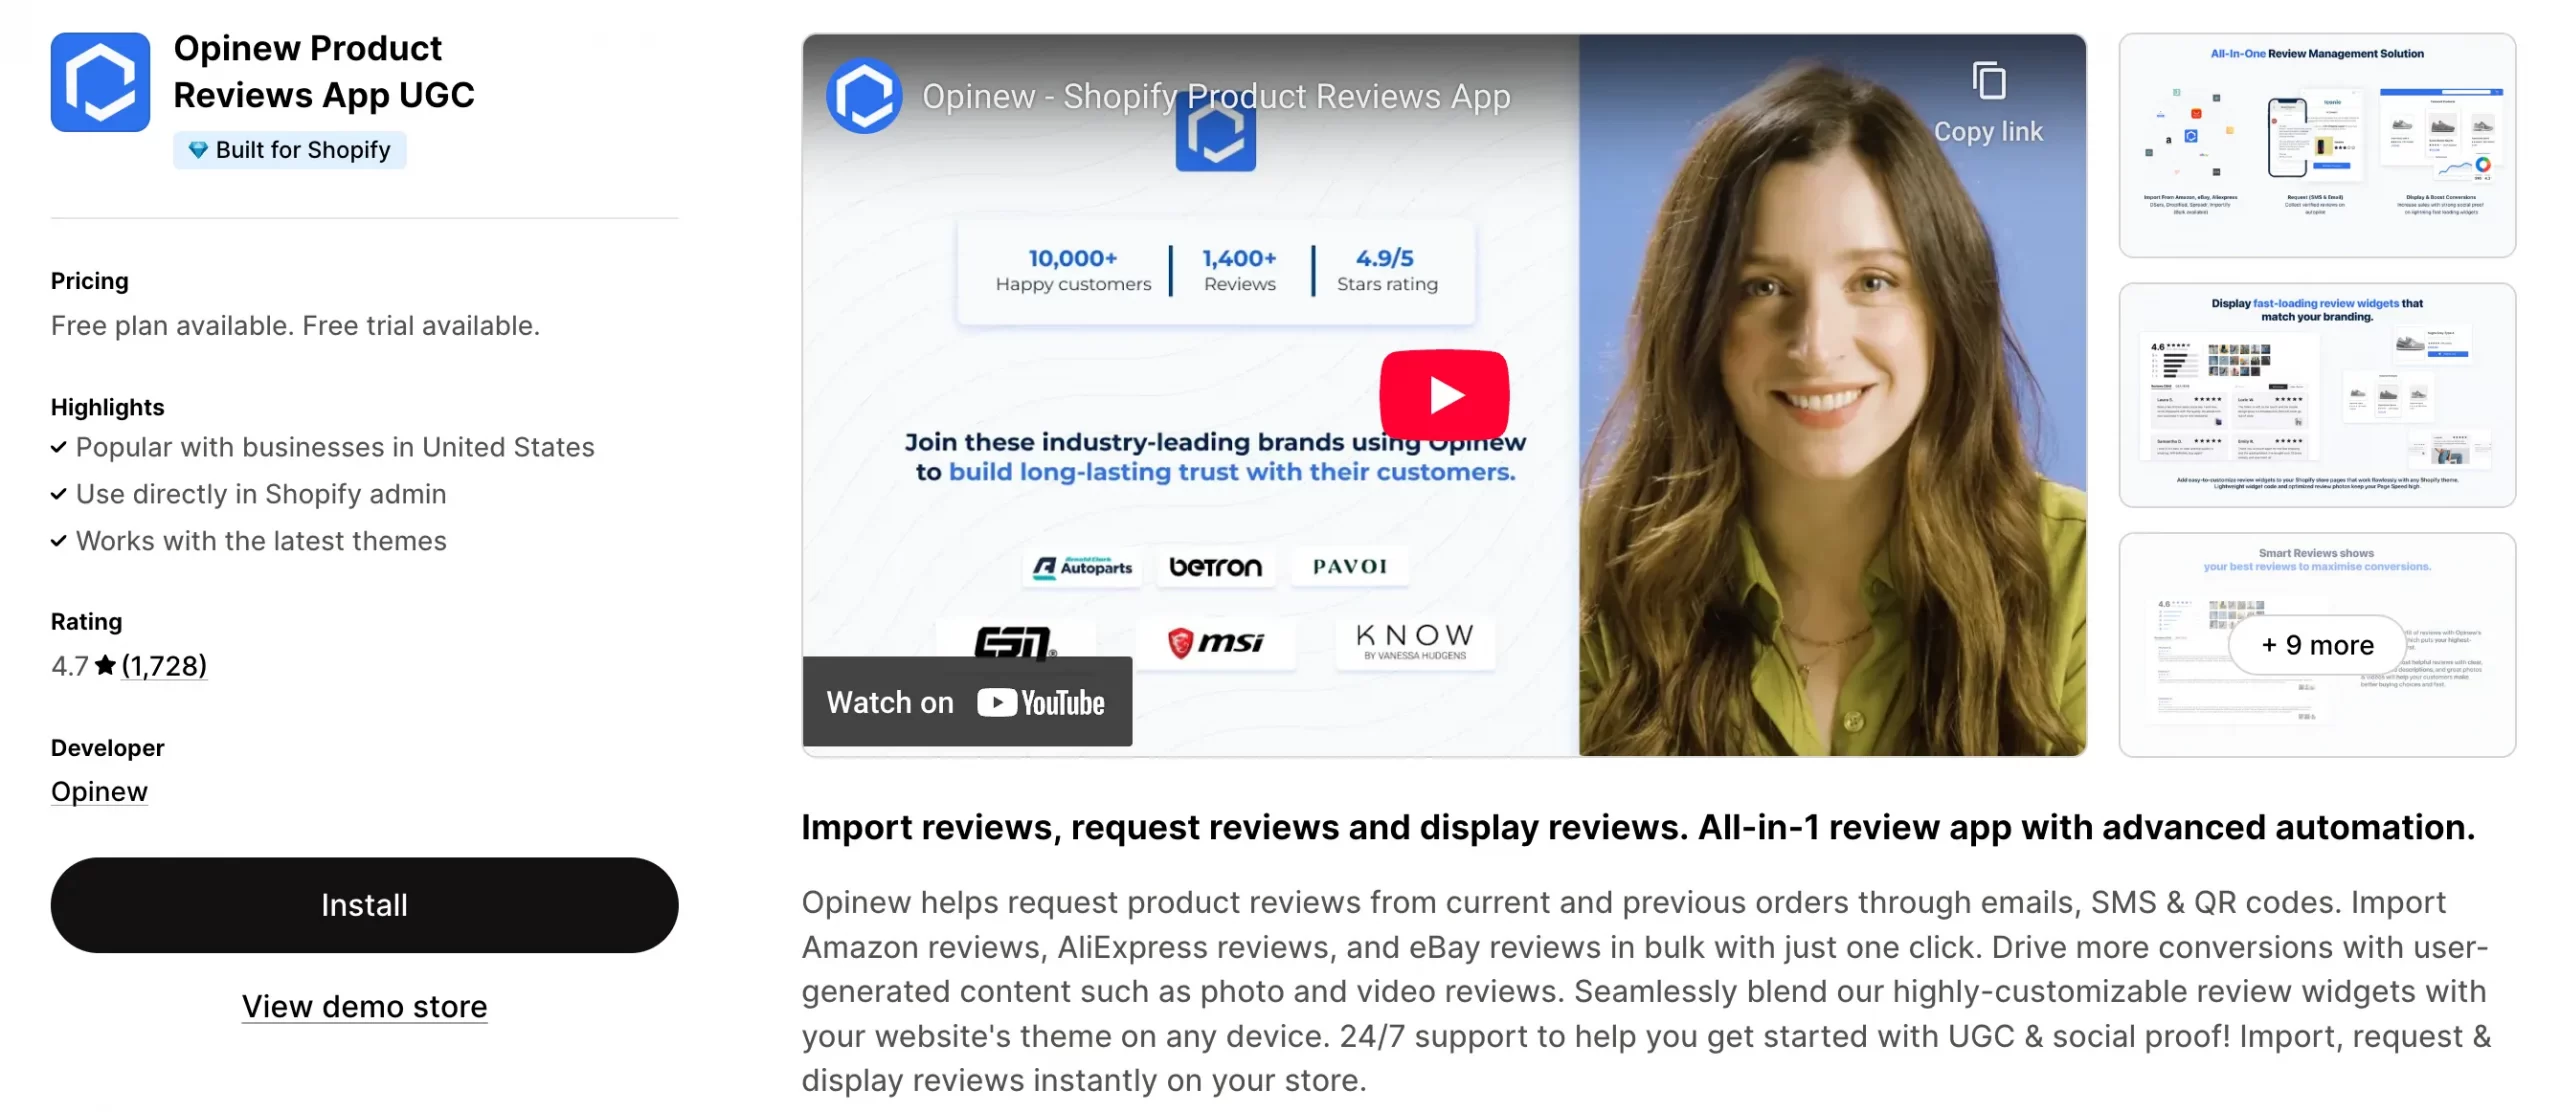The image size is (2560, 1112).
Task: Click the PAVOI logo in the video
Action: coord(1349,566)
